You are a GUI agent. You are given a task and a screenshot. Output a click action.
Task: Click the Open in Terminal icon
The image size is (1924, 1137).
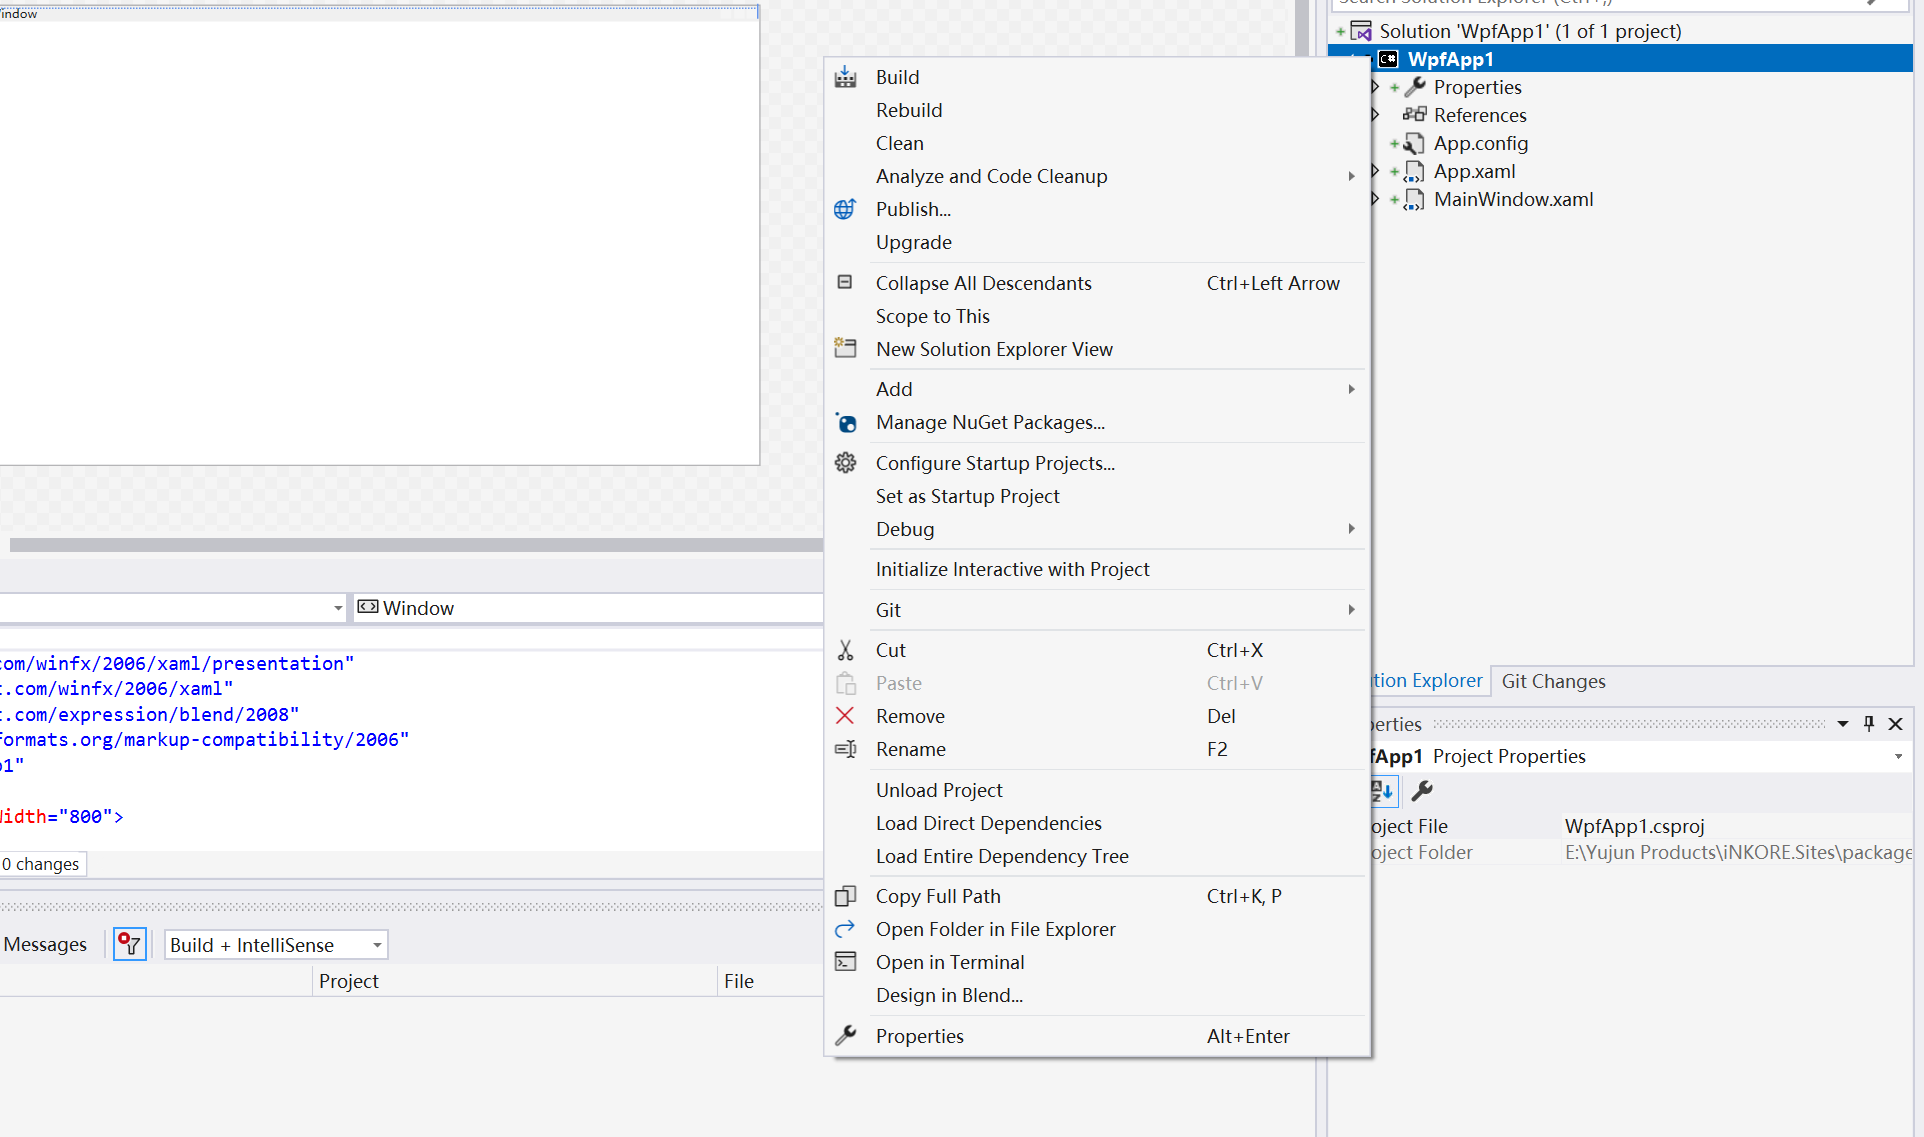(x=845, y=962)
